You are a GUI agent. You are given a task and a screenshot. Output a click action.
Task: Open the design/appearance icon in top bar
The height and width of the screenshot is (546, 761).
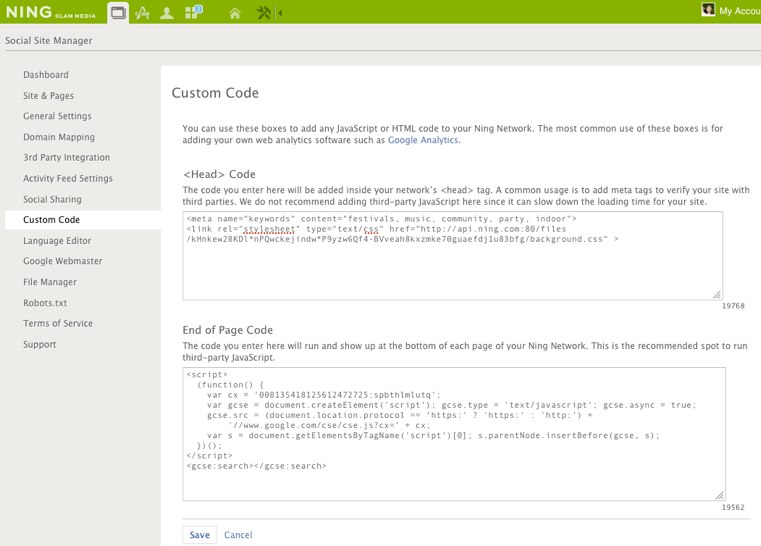coord(142,13)
